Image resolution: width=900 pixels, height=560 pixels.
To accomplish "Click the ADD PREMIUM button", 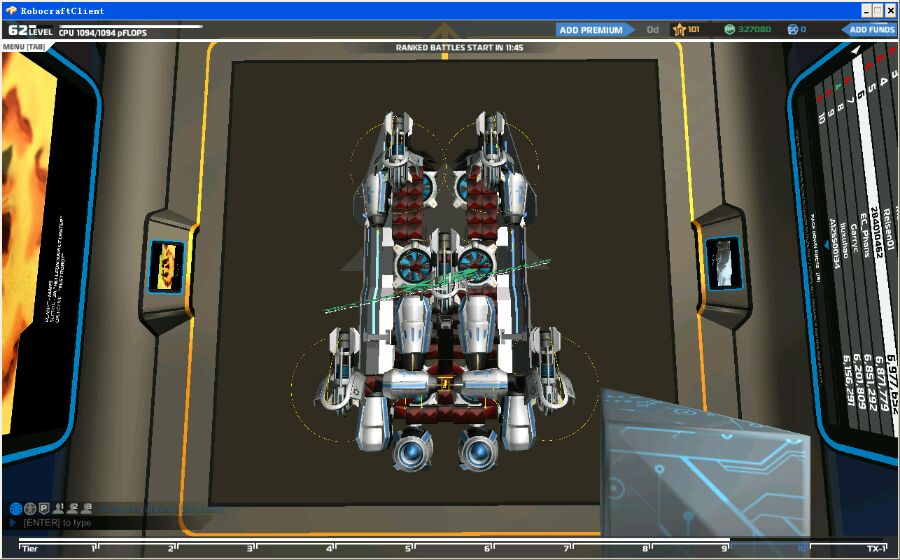I will (x=595, y=30).
